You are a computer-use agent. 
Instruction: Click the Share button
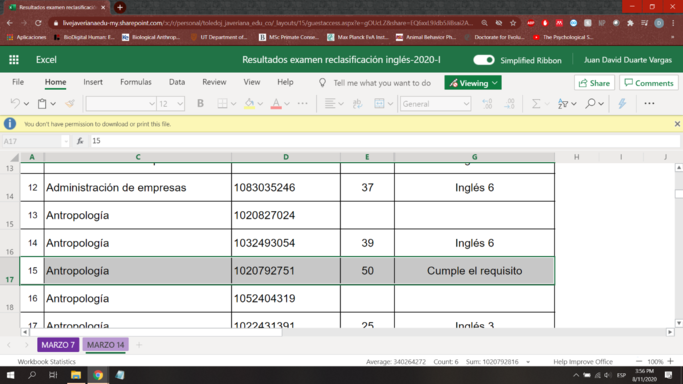pyautogui.click(x=594, y=83)
